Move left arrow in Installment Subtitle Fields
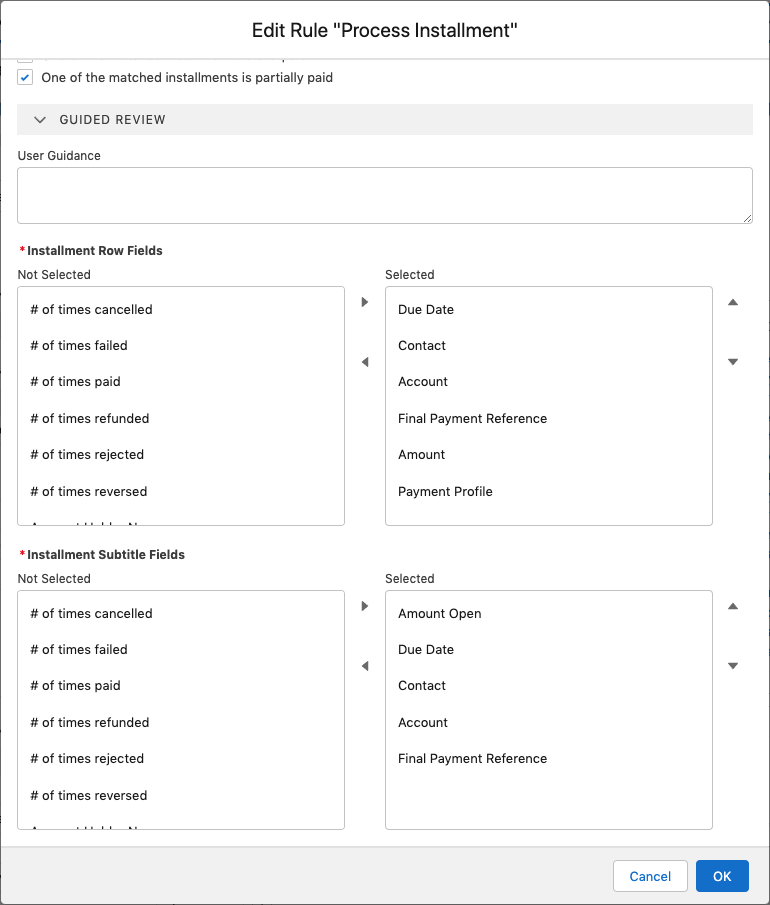 (x=365, y=666)
